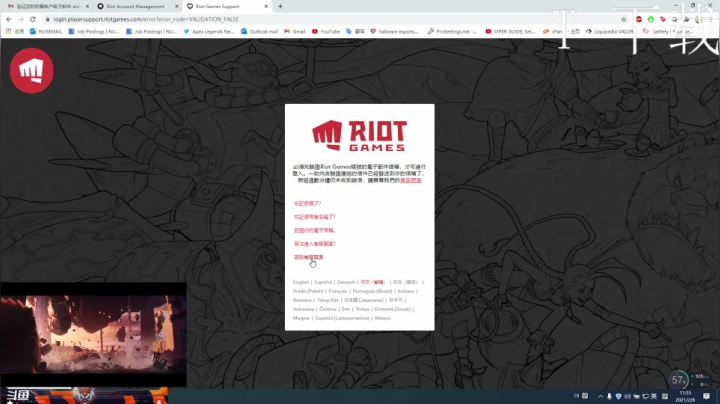
Task: Click the last red link under the cursor
Action: (309, 257)
